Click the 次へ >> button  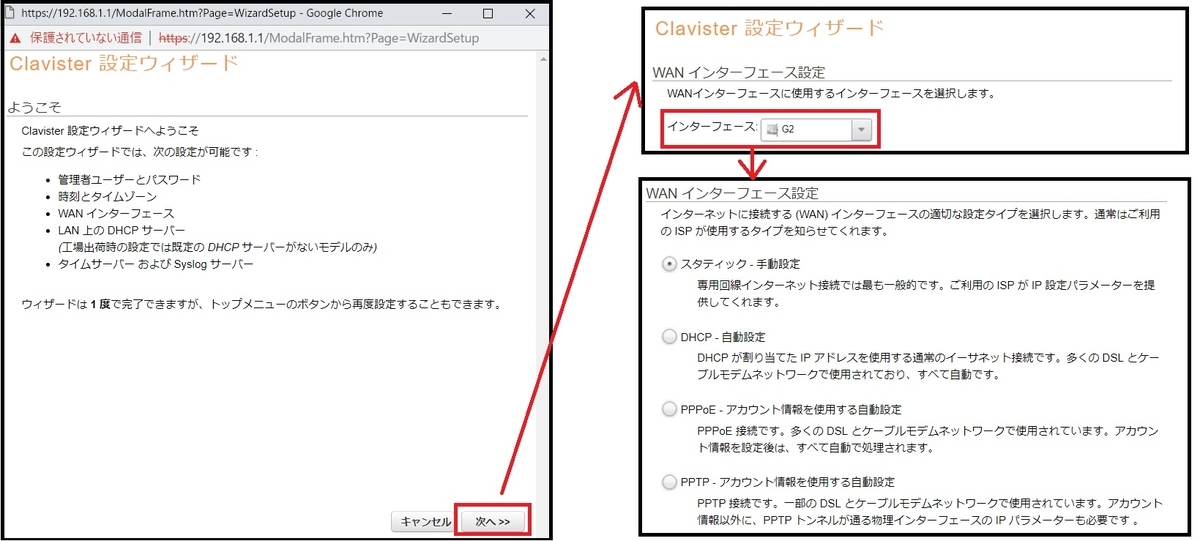[492, 522]
